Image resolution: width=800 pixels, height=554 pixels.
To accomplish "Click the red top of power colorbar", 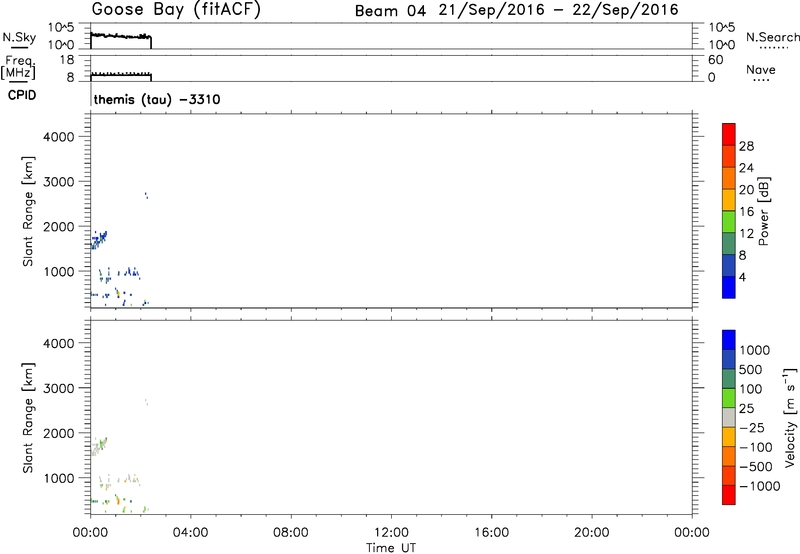I will [729, 134].
